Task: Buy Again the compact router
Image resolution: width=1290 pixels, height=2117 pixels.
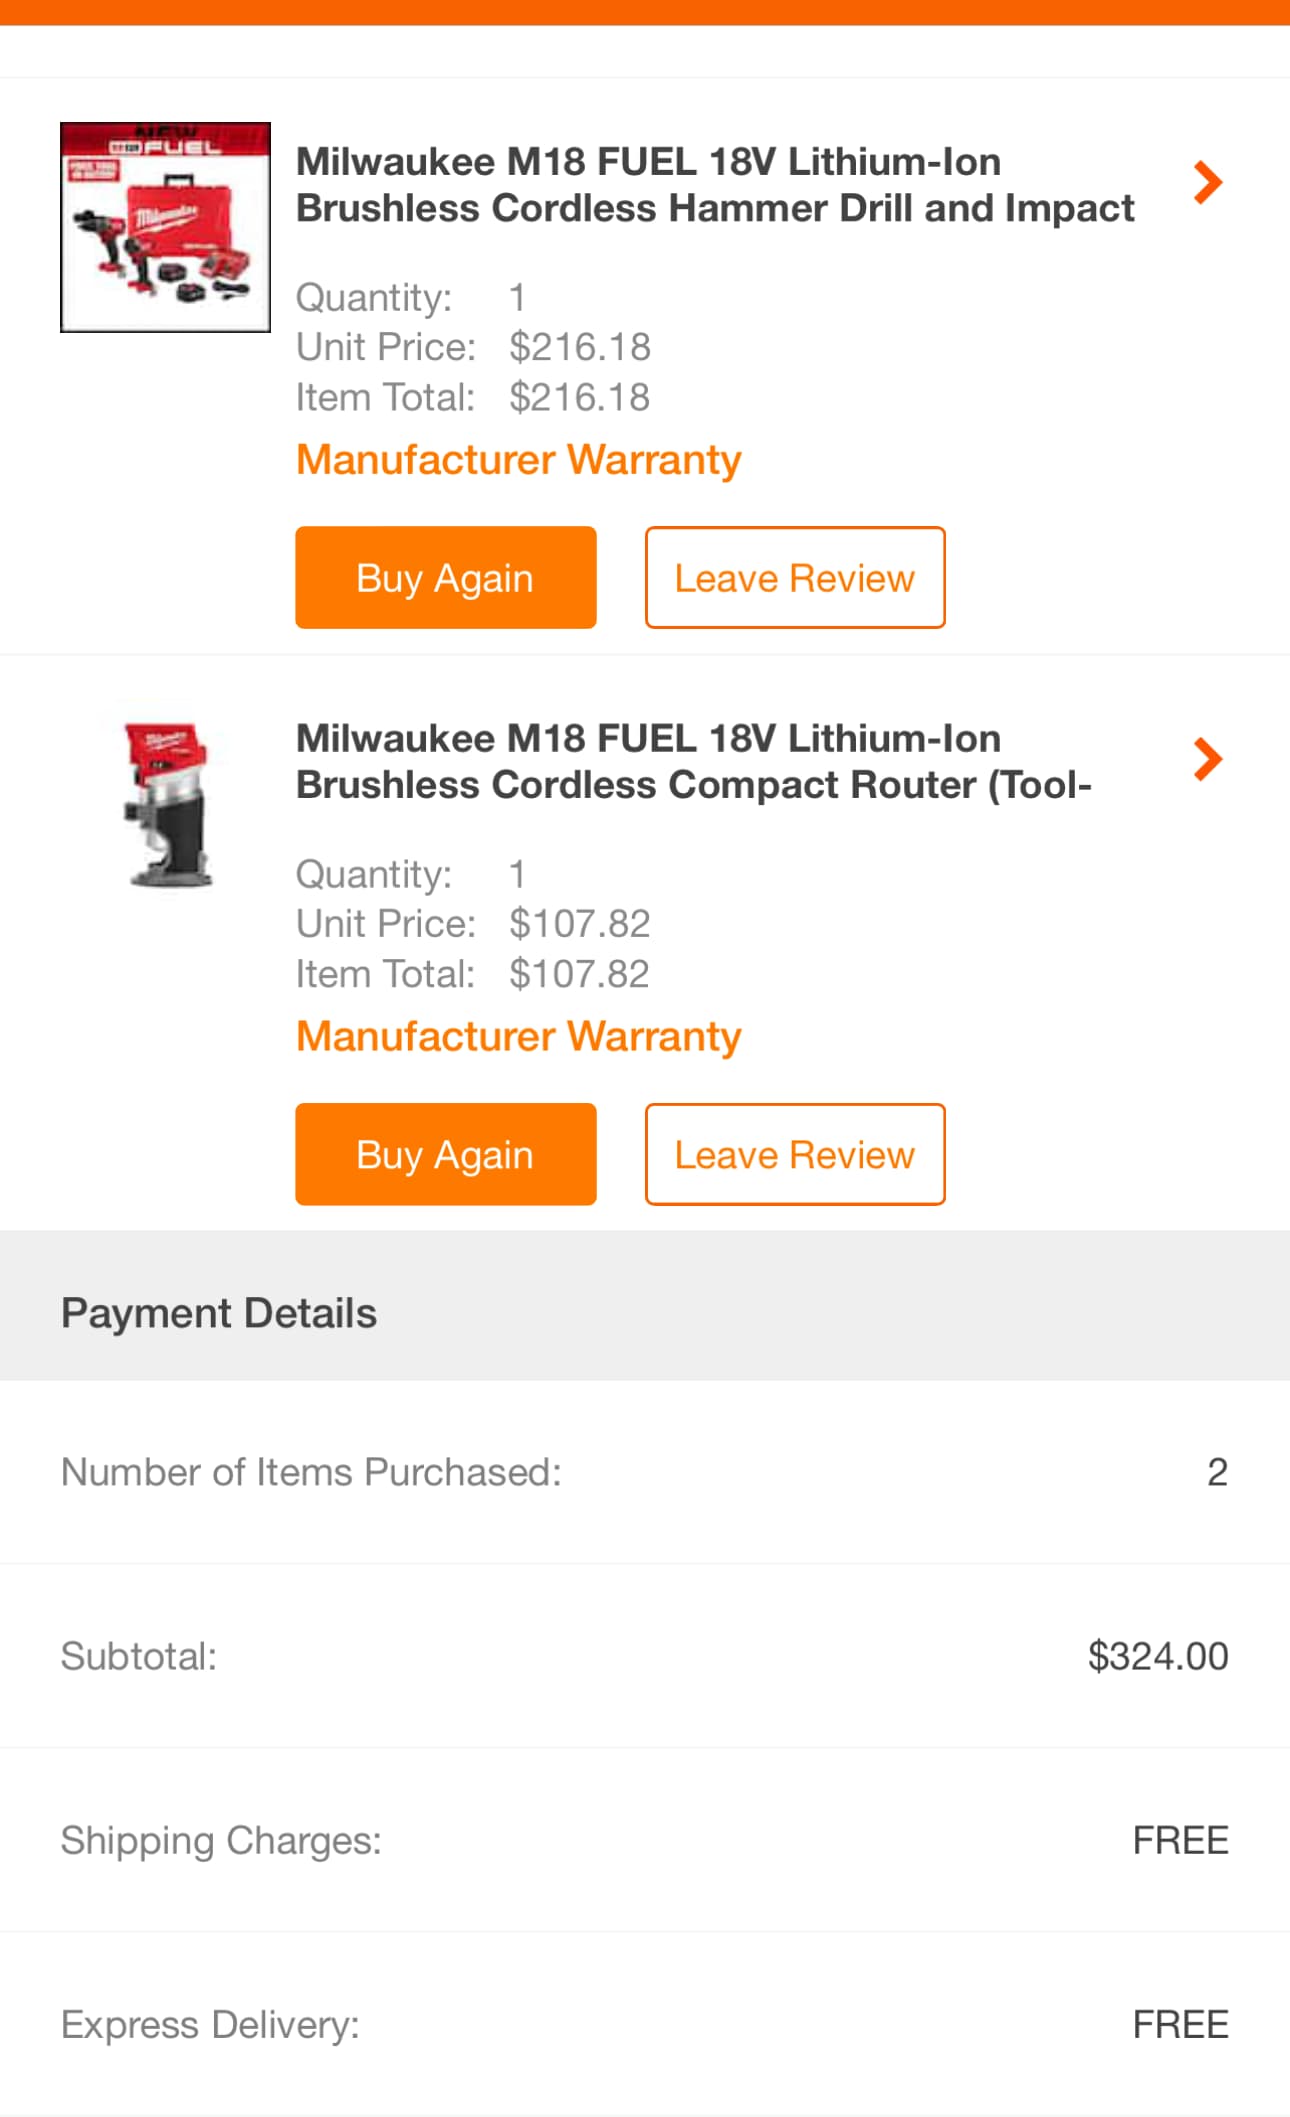Action: [445, 1155]
